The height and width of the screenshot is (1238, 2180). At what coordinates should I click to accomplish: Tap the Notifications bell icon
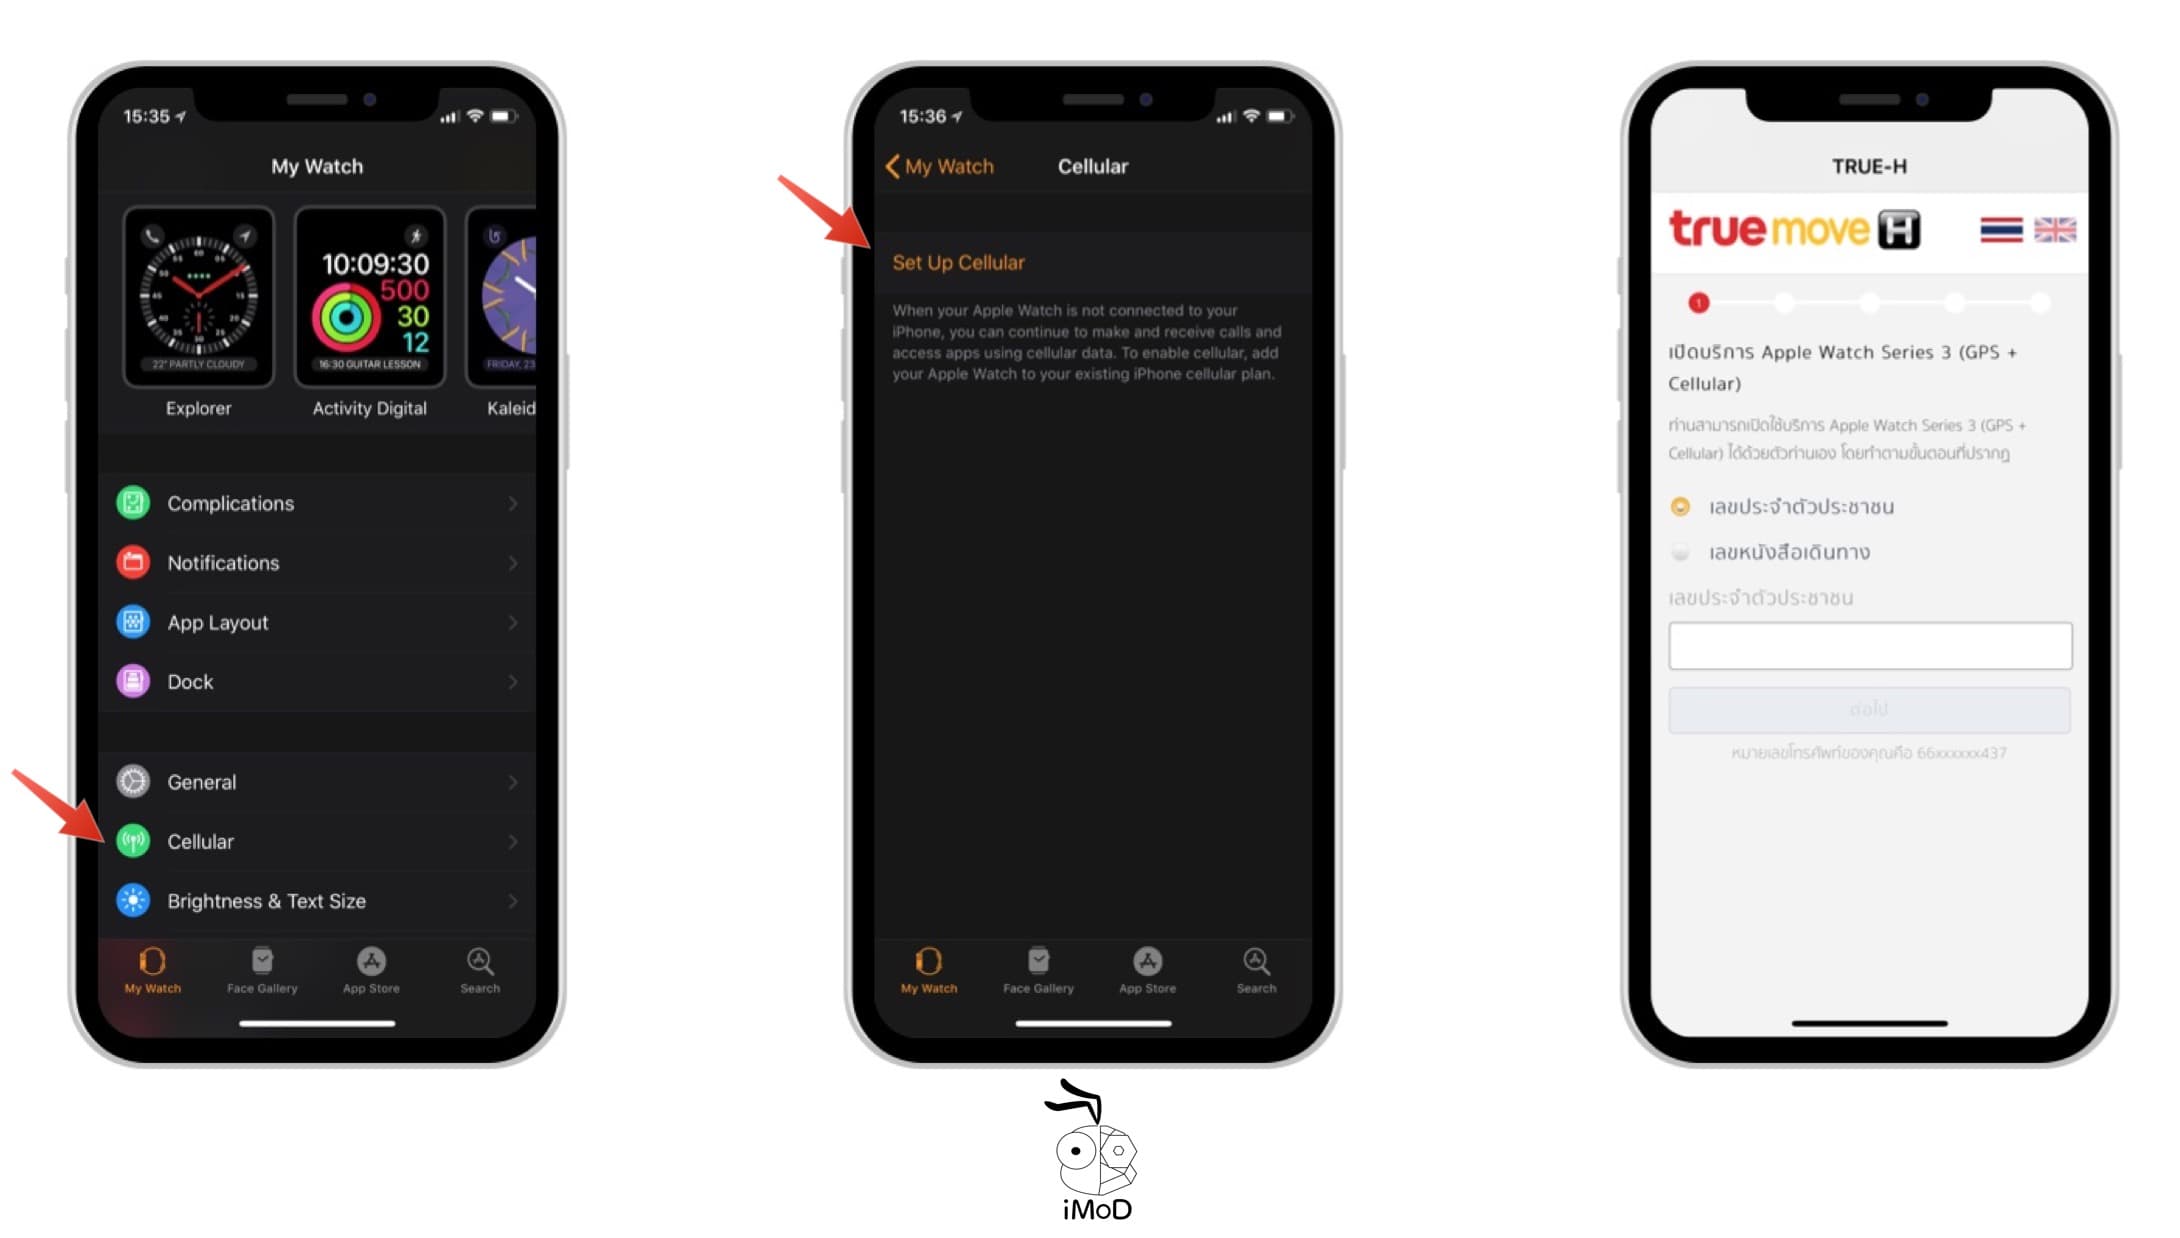coord(132,561)
